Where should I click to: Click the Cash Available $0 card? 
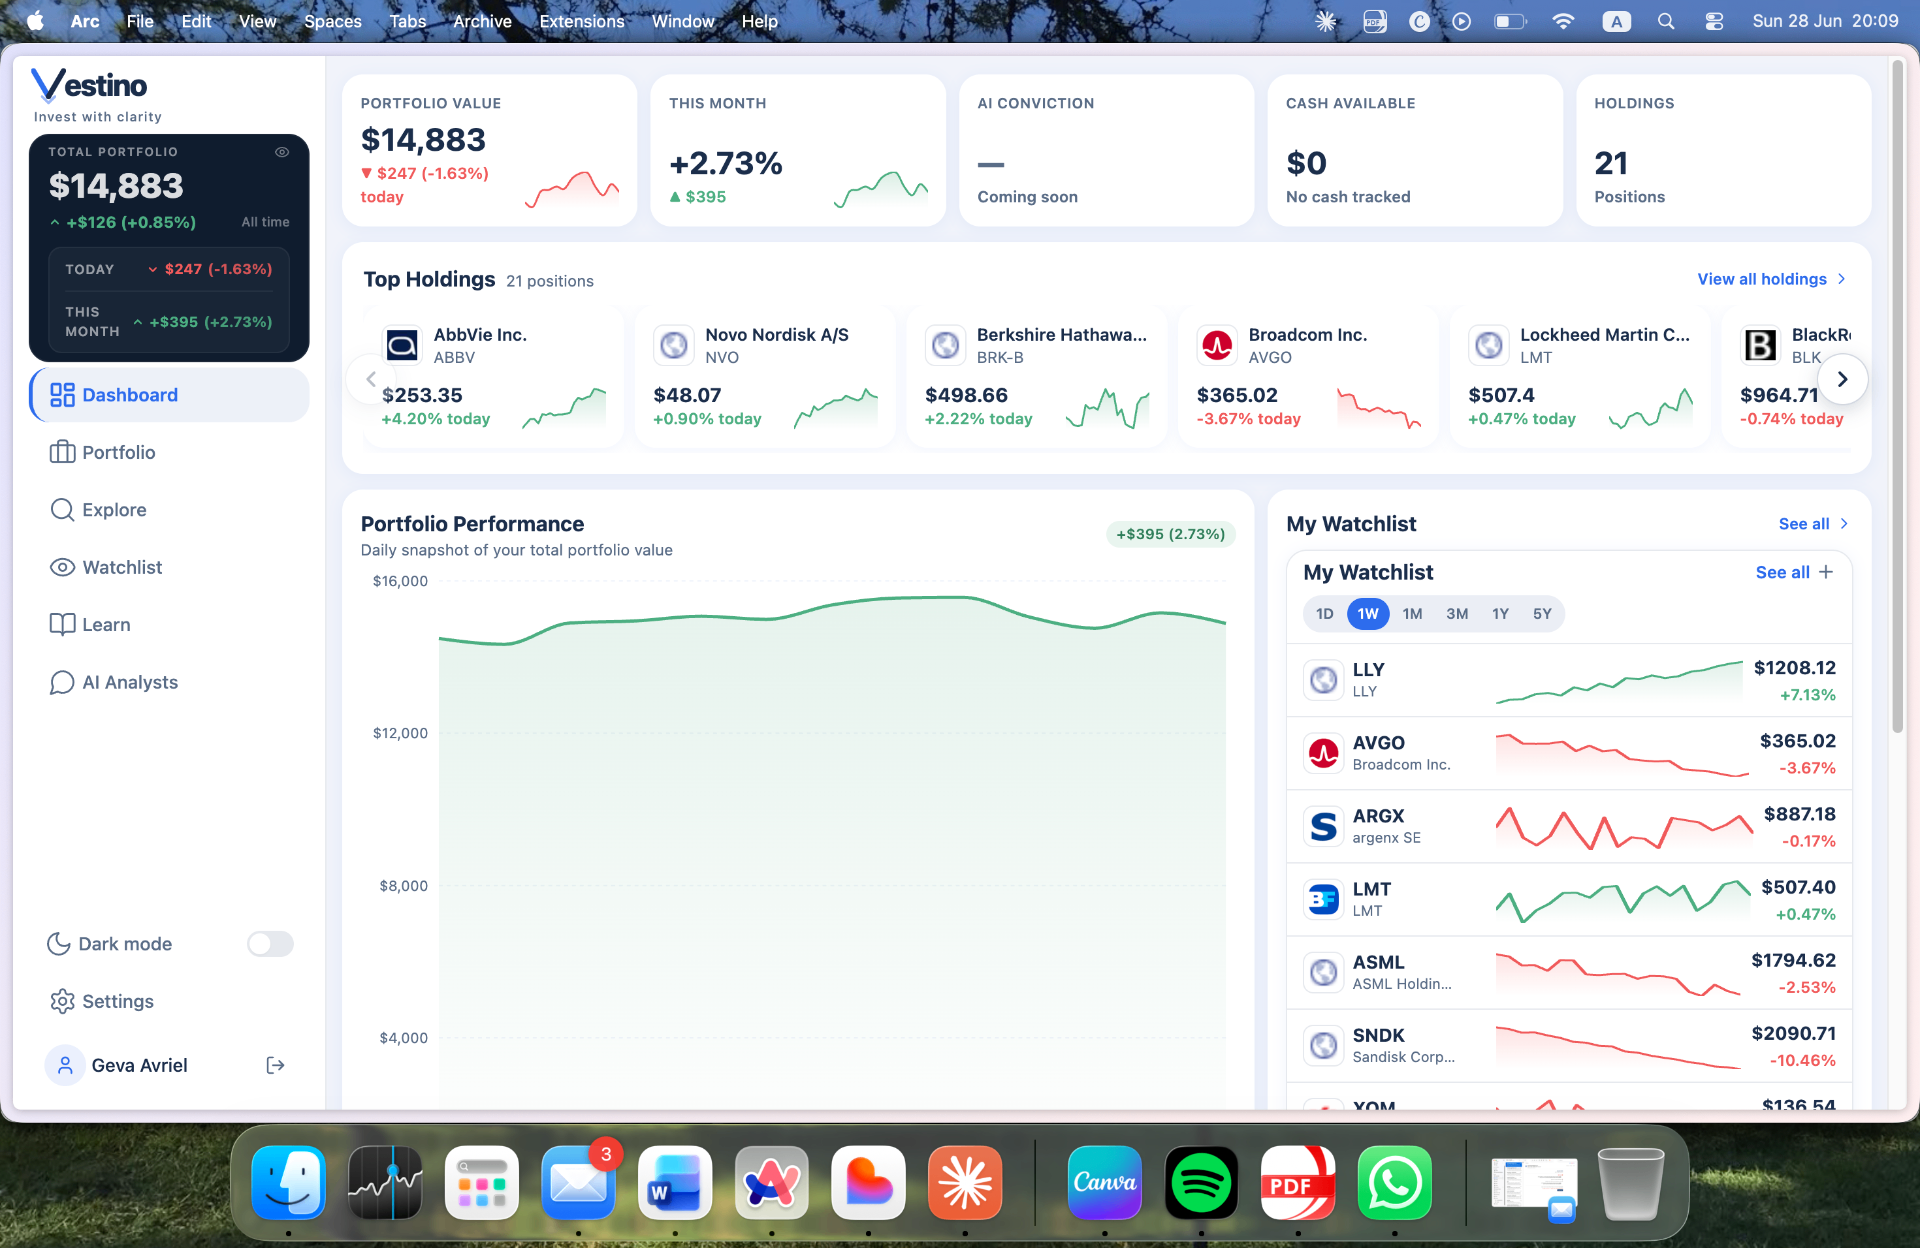tap(1415, 150)
